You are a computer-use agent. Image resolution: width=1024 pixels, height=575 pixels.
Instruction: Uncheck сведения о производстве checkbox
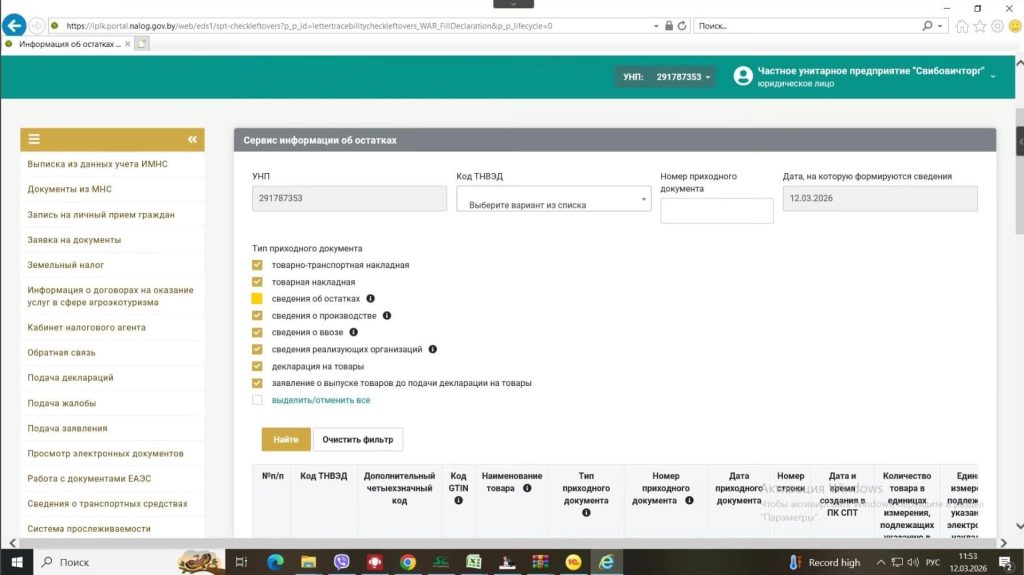257,316
